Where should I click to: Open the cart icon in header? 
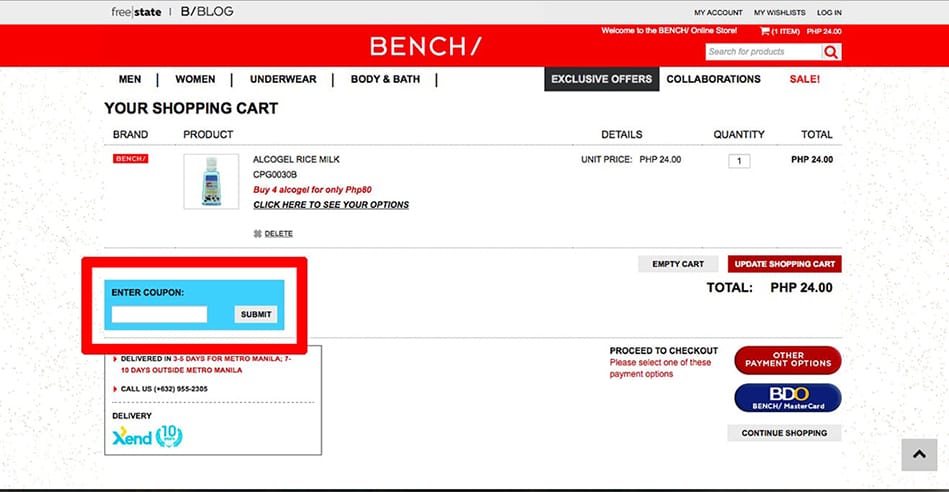[x=765, y=31]
